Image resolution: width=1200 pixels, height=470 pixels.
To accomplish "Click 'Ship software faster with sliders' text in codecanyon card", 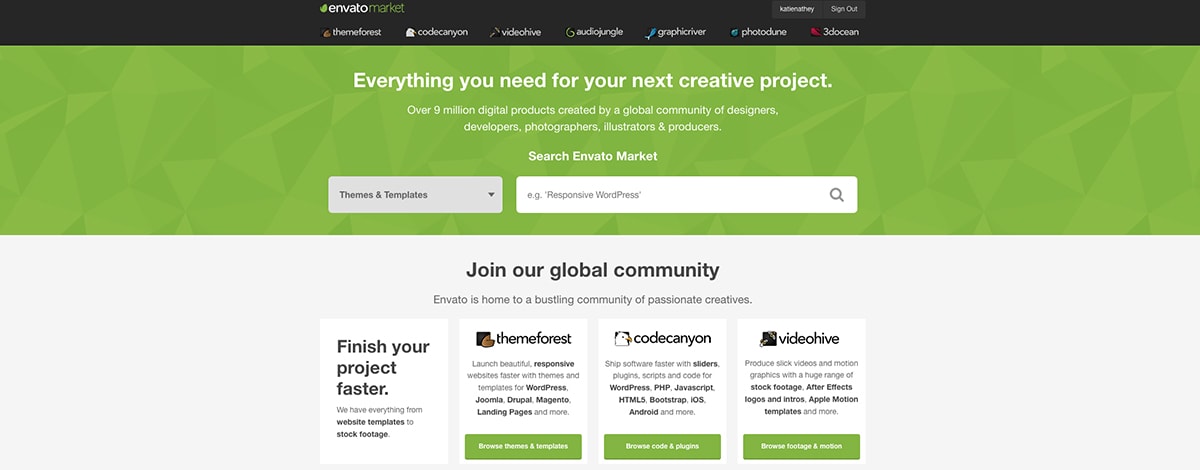I will (662, 363).
